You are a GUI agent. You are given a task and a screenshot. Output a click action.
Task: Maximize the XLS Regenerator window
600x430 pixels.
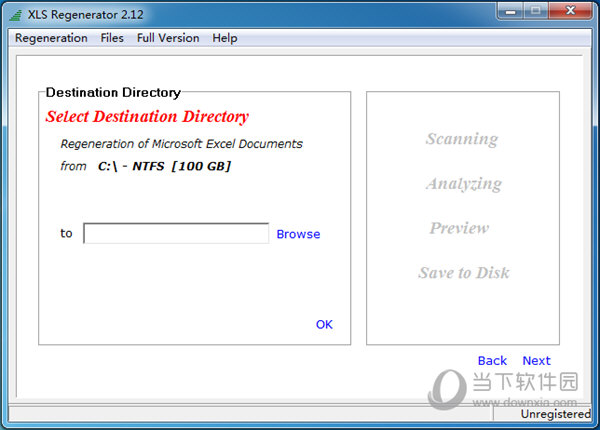tap(539, 11)
